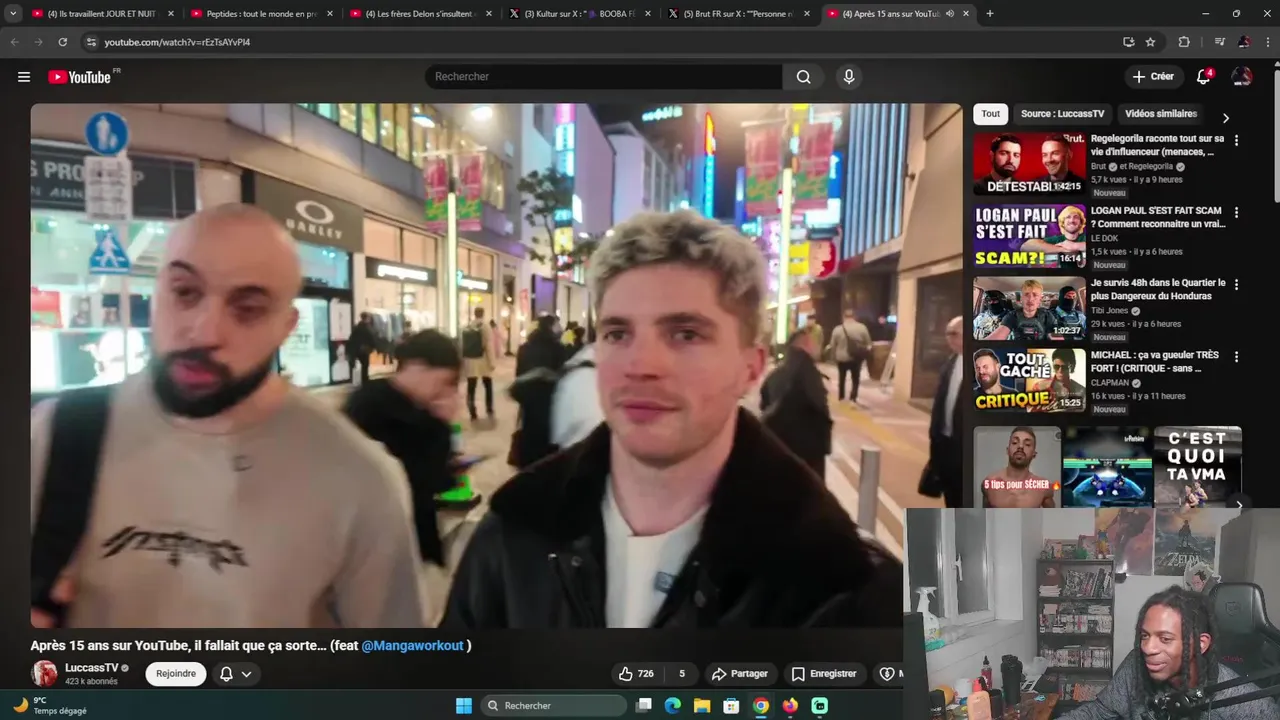1280x720 pixels.
Task: Open the LuccassTV channel name link
Action: (x=92, y=668)
